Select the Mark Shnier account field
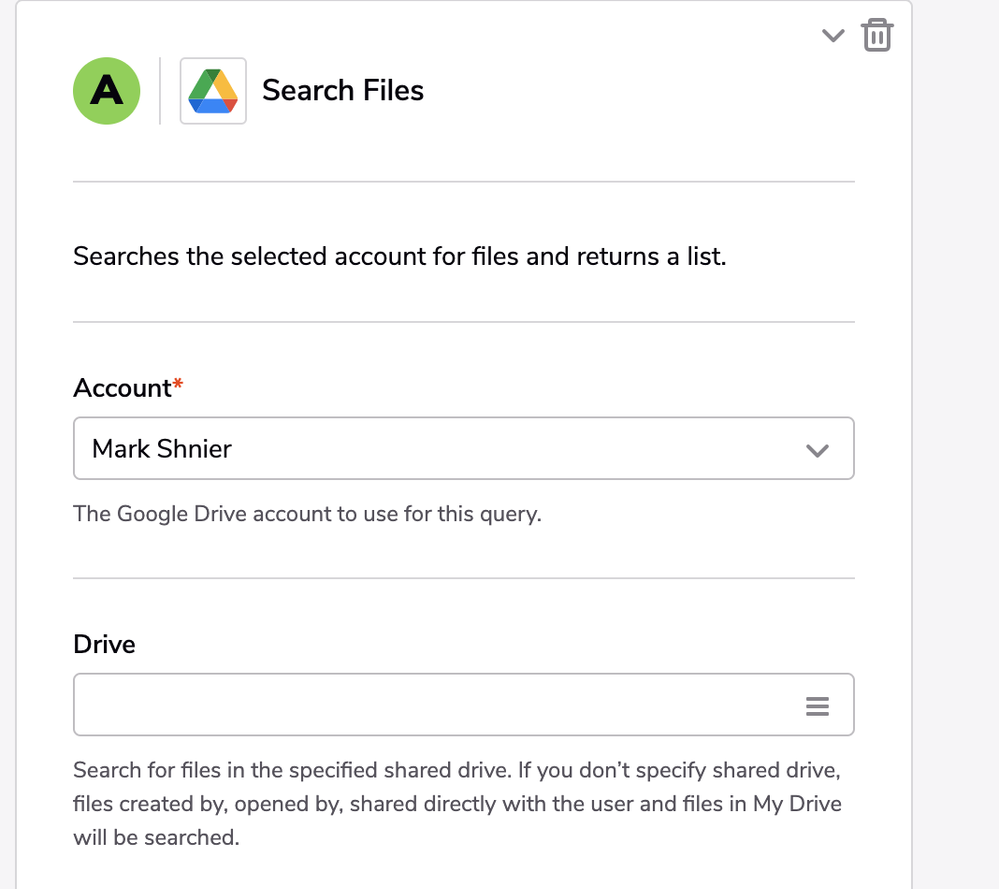999x889 pixels. point(464,448)
